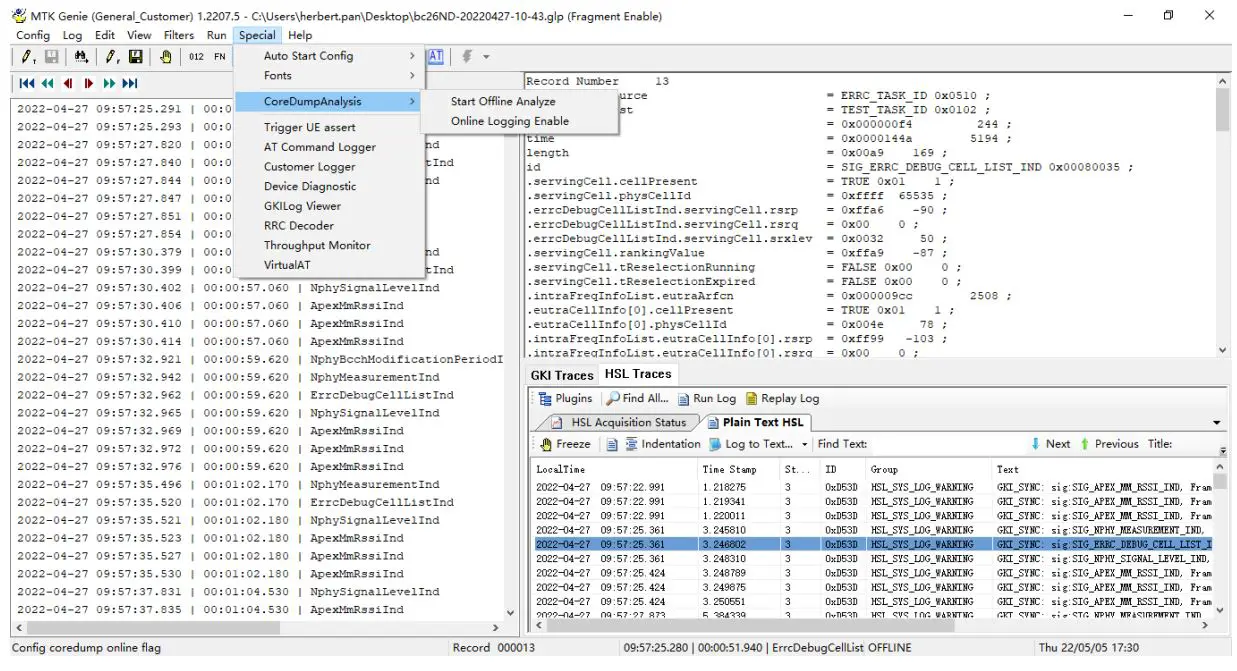
Task: Go to Next found text match
Action: [1050, 444]
